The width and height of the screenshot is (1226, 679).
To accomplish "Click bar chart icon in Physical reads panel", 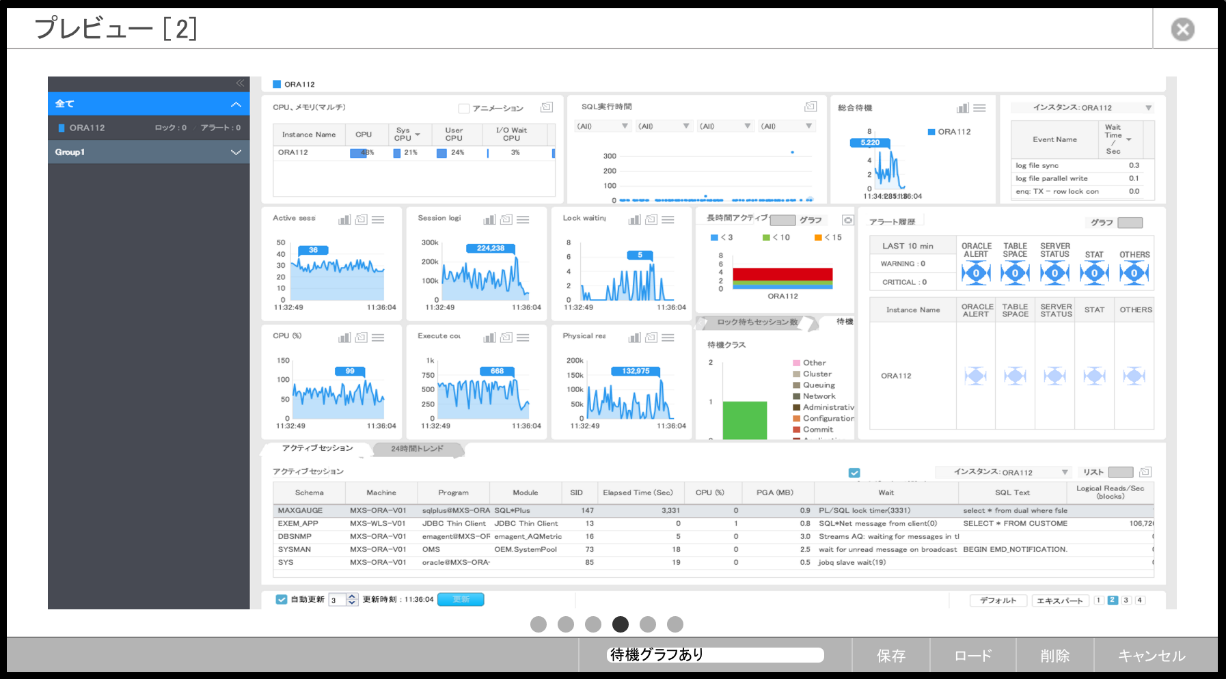I will [635, 337].
